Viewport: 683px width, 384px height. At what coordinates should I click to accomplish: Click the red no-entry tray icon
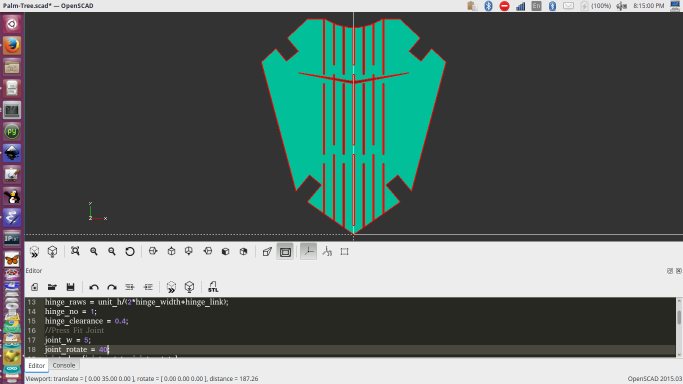(504, 6)
